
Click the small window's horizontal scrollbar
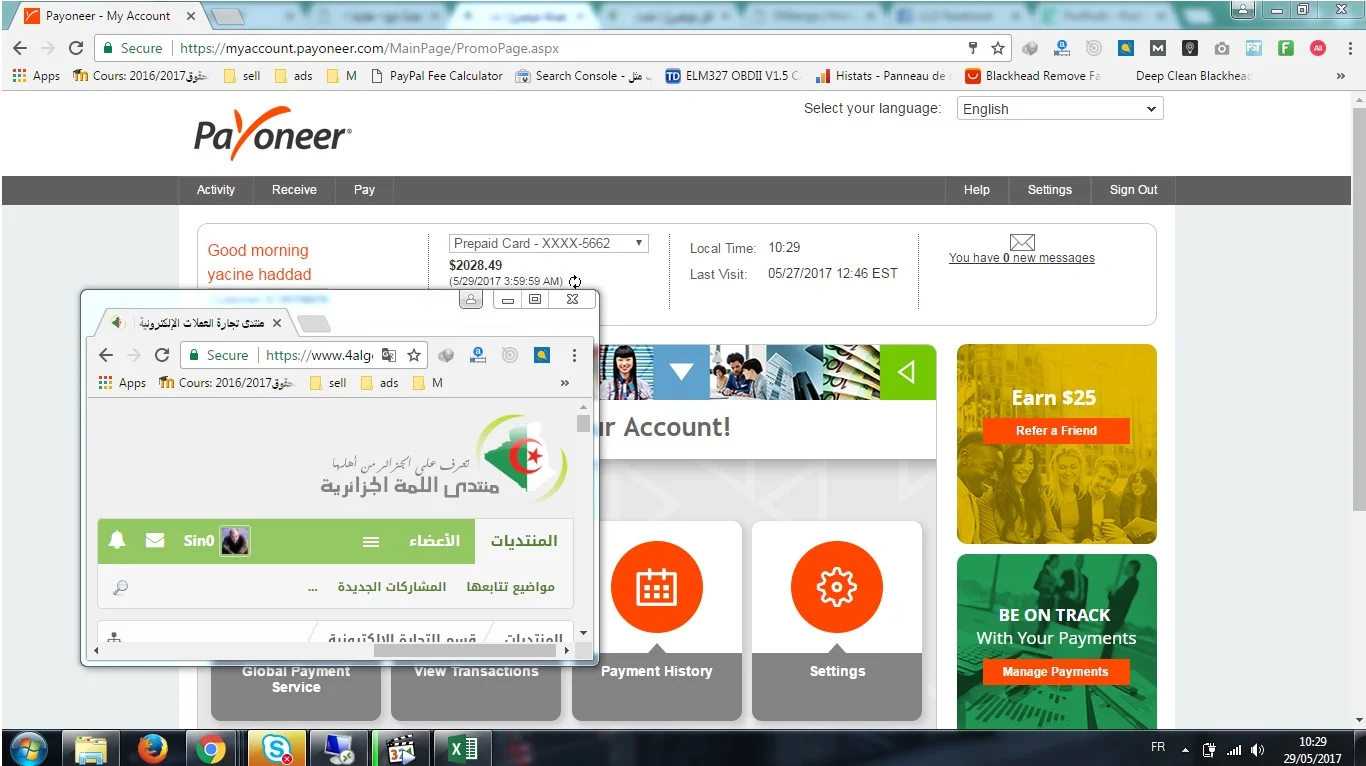[x=464, y=651]
